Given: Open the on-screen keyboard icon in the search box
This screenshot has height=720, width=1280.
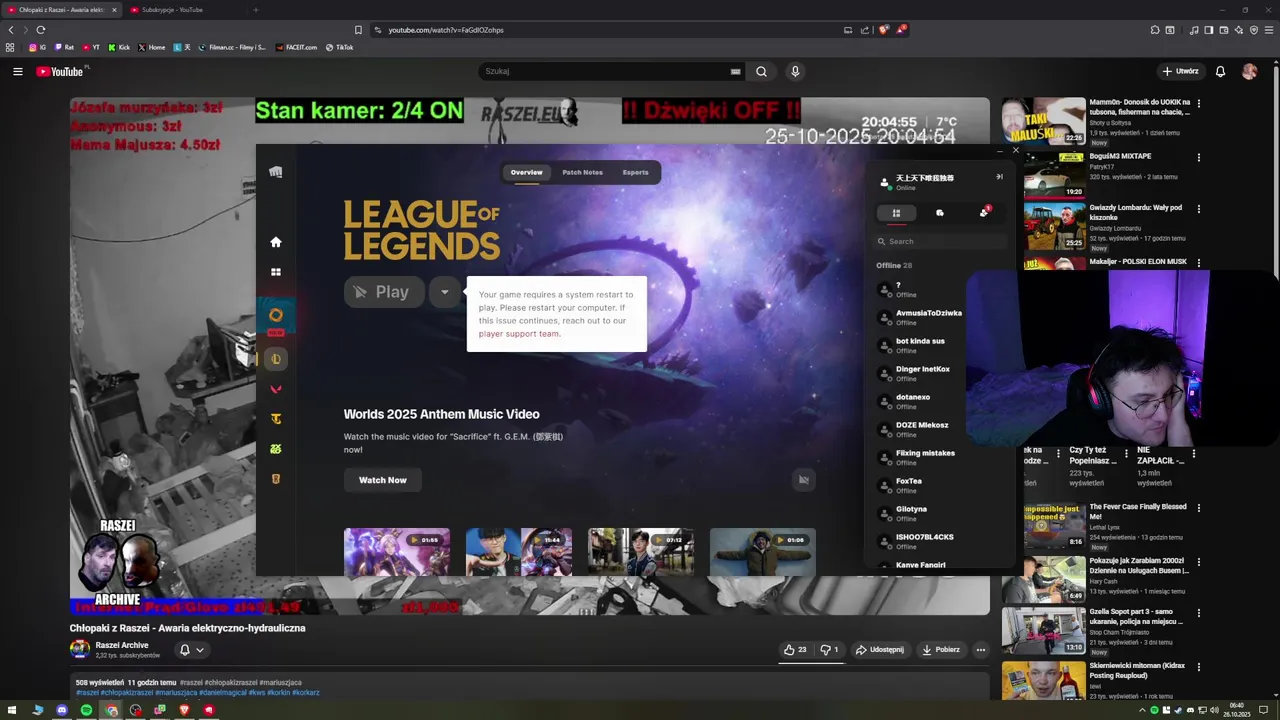Looking at the screenshot, I should [x=735, y=71].
